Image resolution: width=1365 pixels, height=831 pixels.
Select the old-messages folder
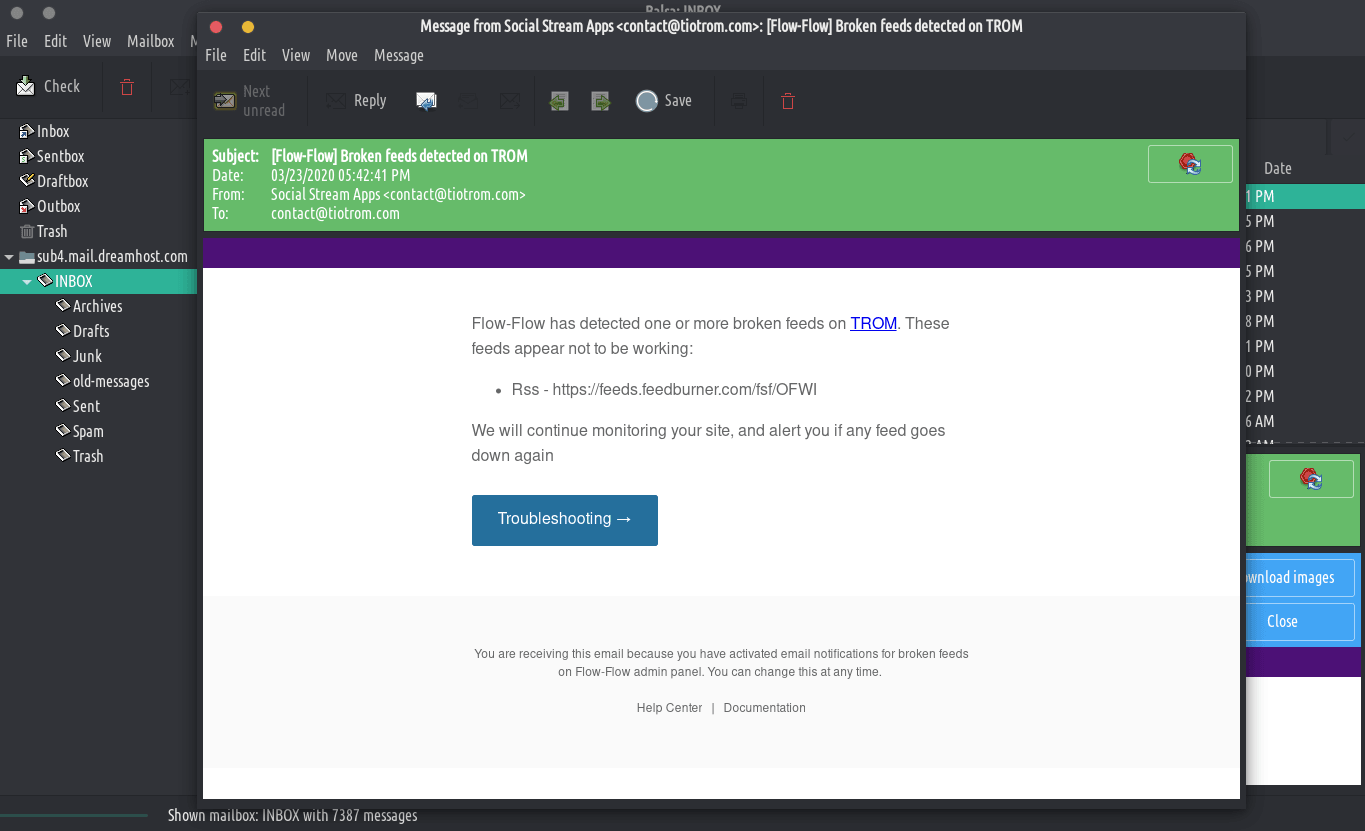(110, 382)
